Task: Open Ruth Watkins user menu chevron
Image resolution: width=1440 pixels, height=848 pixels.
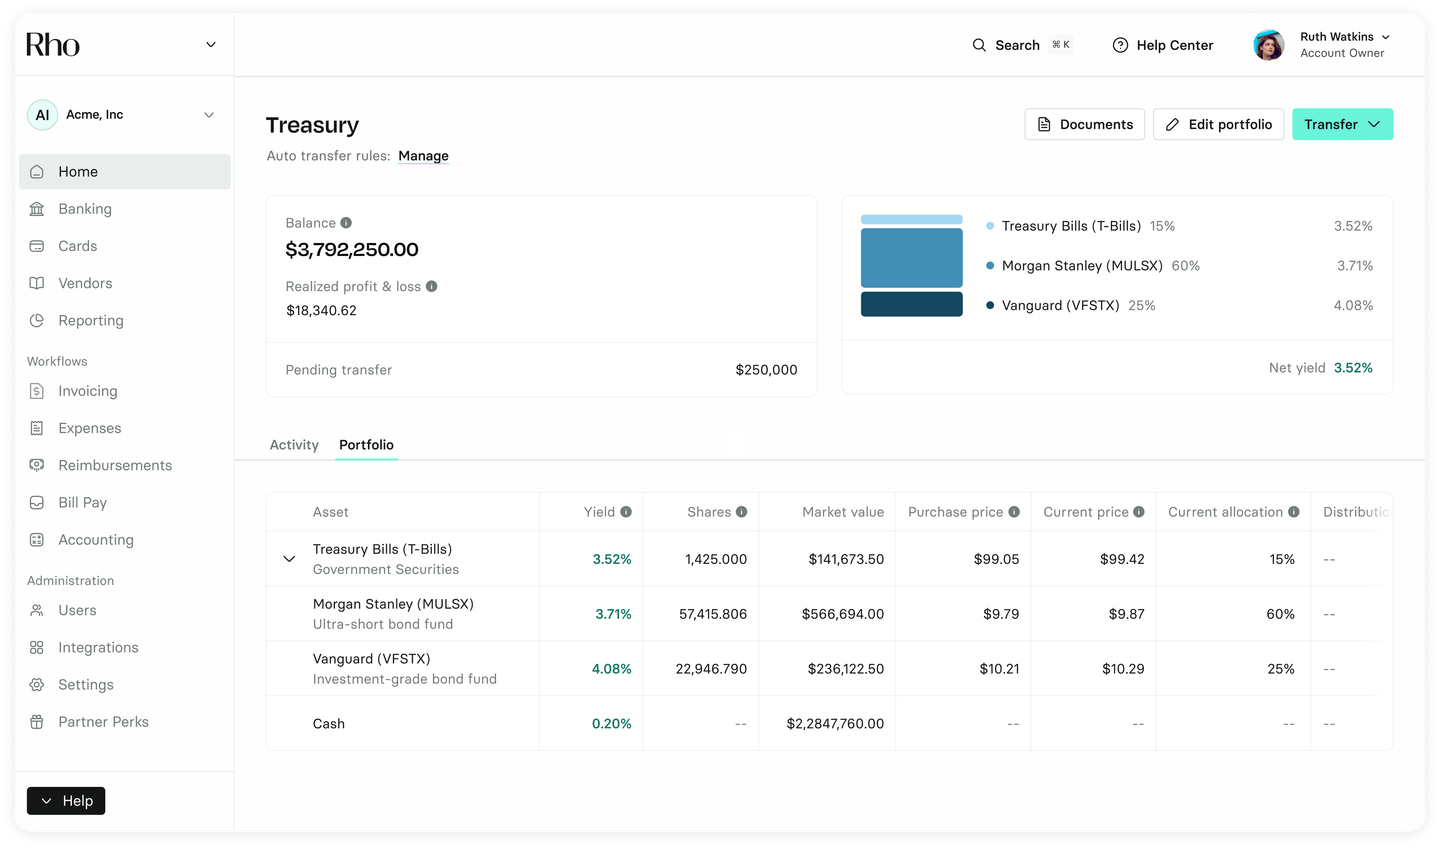Action: tap(1386, 37)
